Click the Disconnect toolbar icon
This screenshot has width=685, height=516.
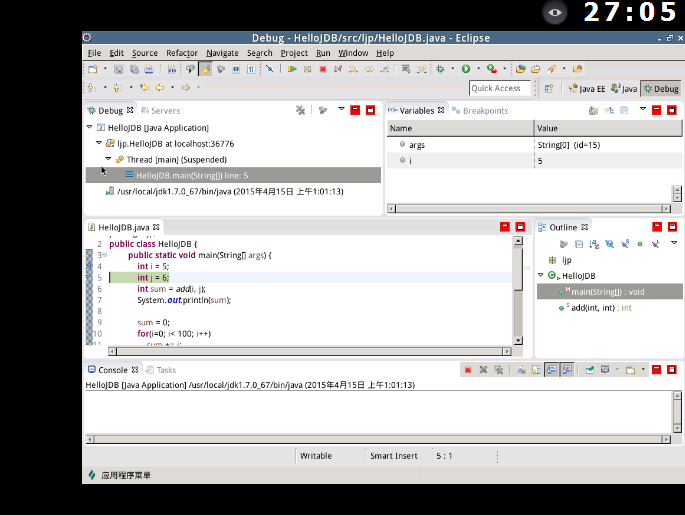point(338,69)
